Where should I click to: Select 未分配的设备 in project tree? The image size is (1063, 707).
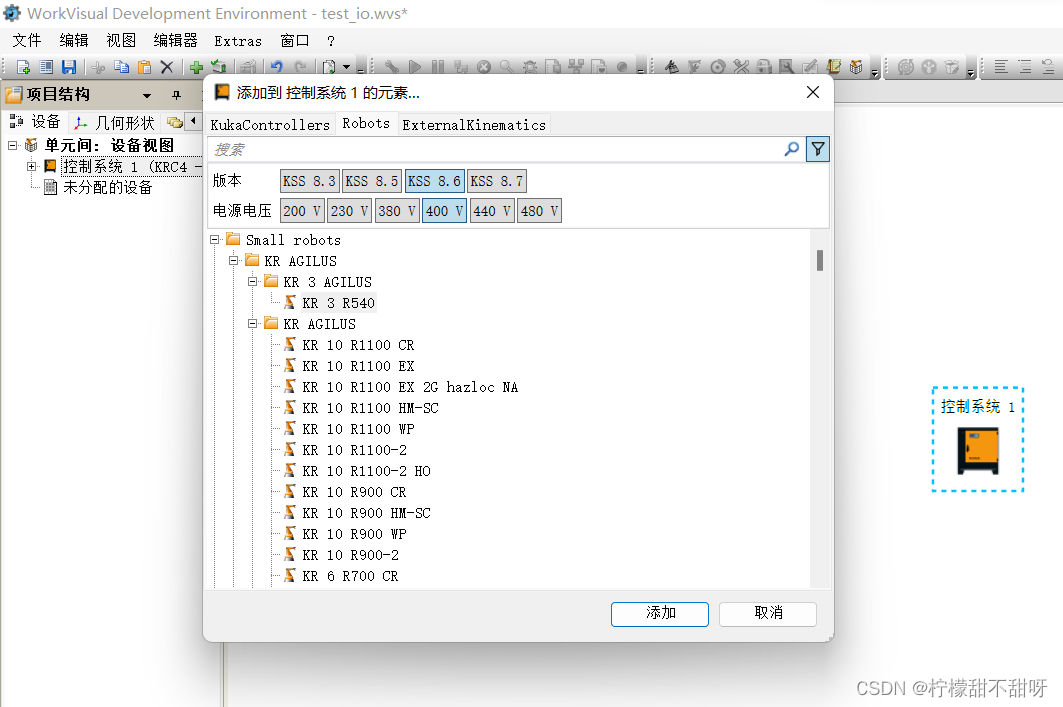coord(108,188)
